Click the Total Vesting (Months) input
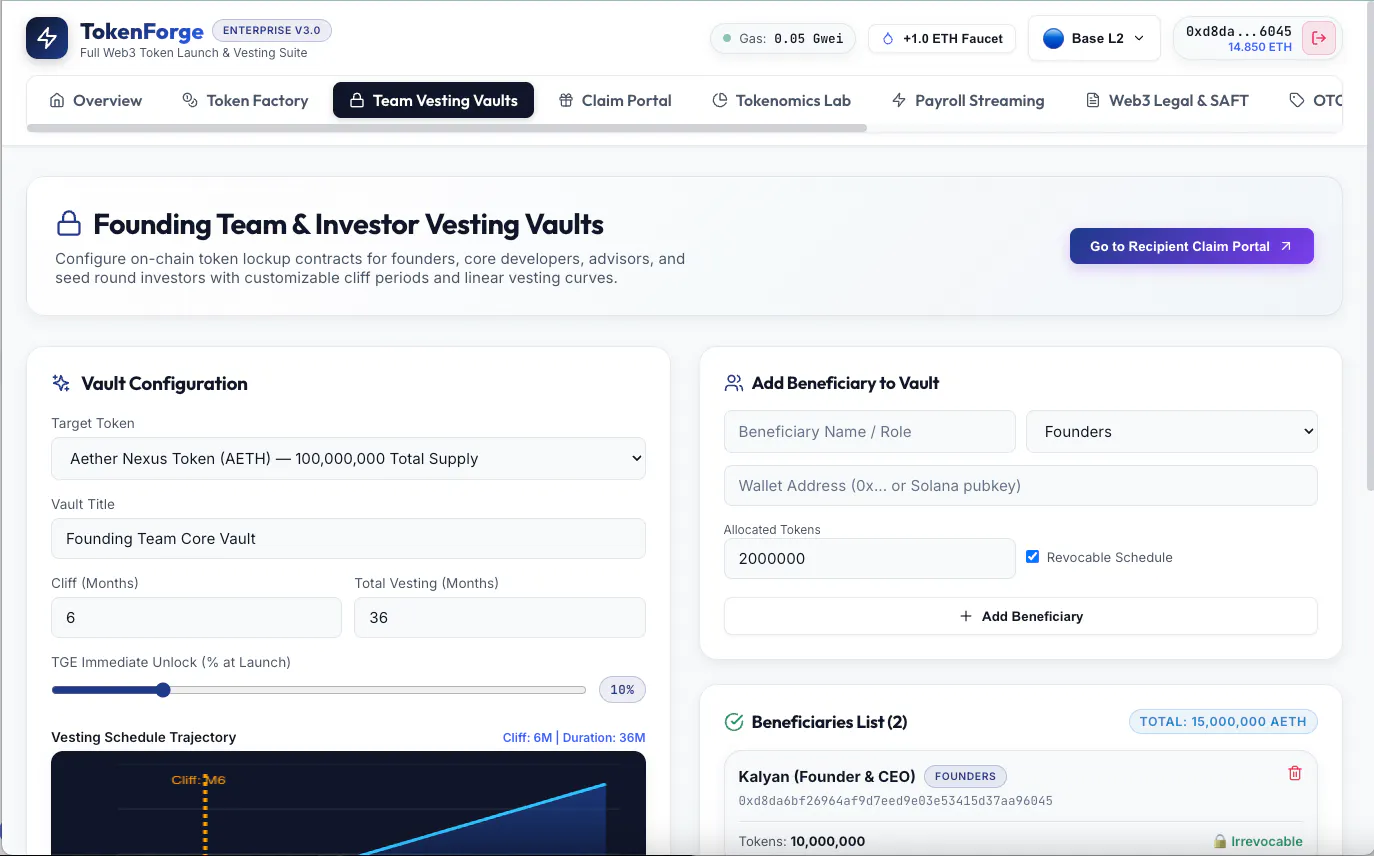Screen dimensions: 1374x856 click(x=500, y=617)
